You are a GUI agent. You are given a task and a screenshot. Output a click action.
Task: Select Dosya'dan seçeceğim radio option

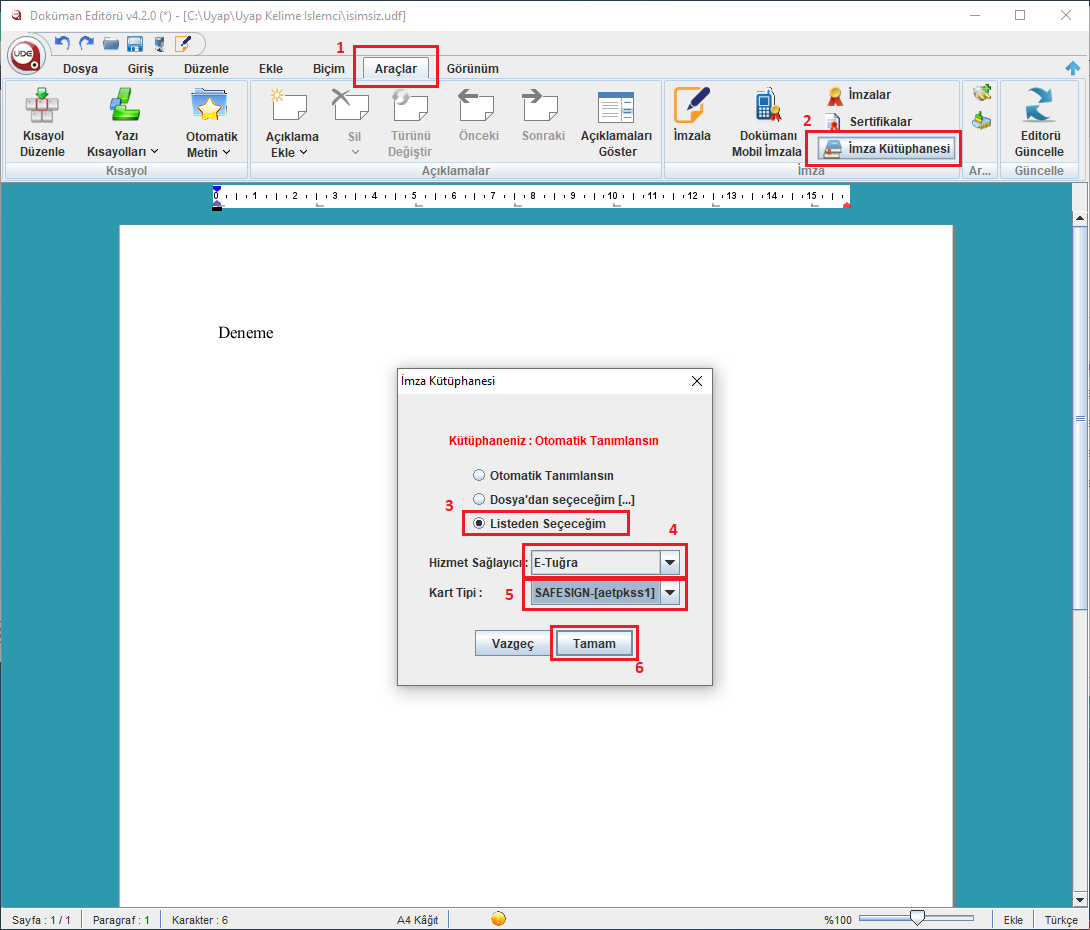click(480, 499)
